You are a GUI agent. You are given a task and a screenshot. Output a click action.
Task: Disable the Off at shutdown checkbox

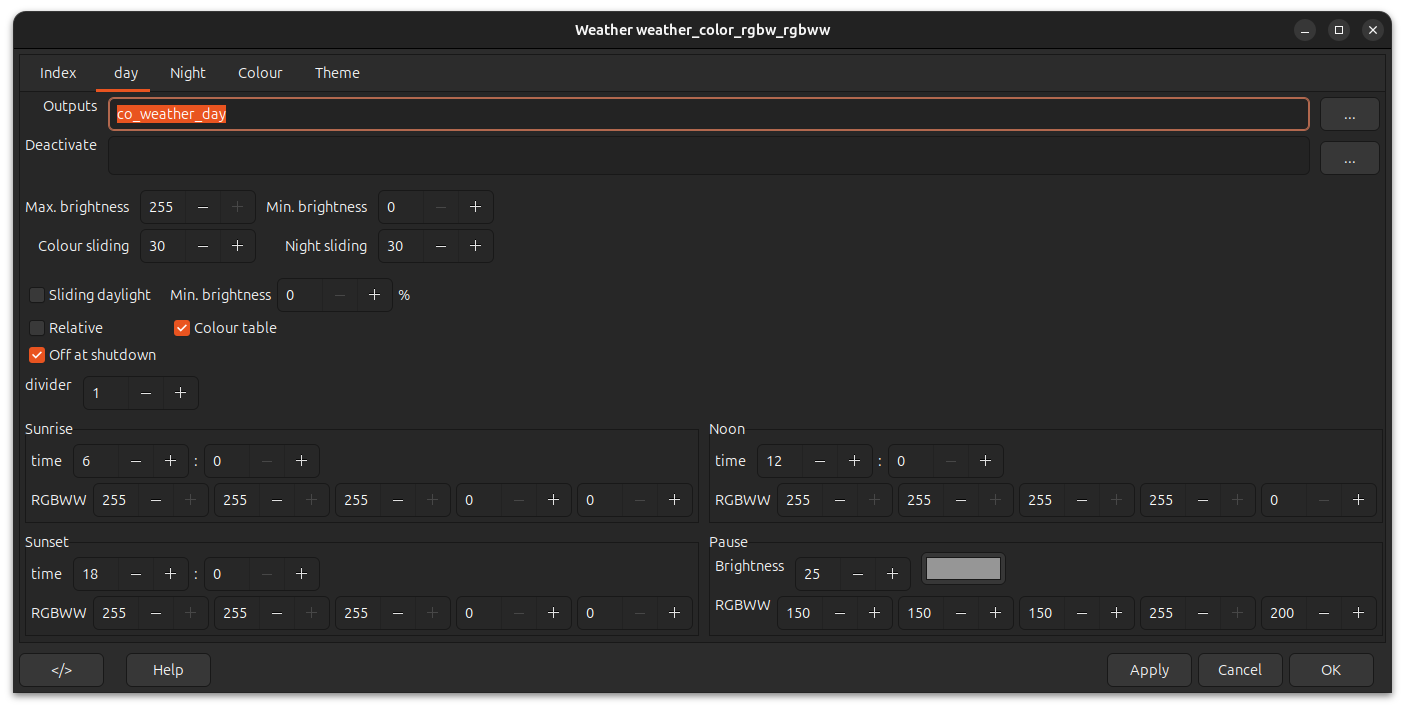(x=37, y=355)
